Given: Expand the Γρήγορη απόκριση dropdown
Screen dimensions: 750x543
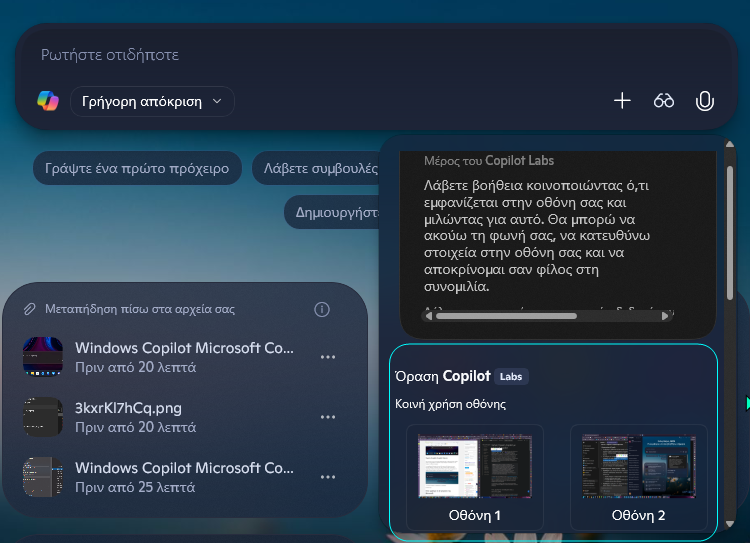Looking at the screenshot, I should pos(152,101).
